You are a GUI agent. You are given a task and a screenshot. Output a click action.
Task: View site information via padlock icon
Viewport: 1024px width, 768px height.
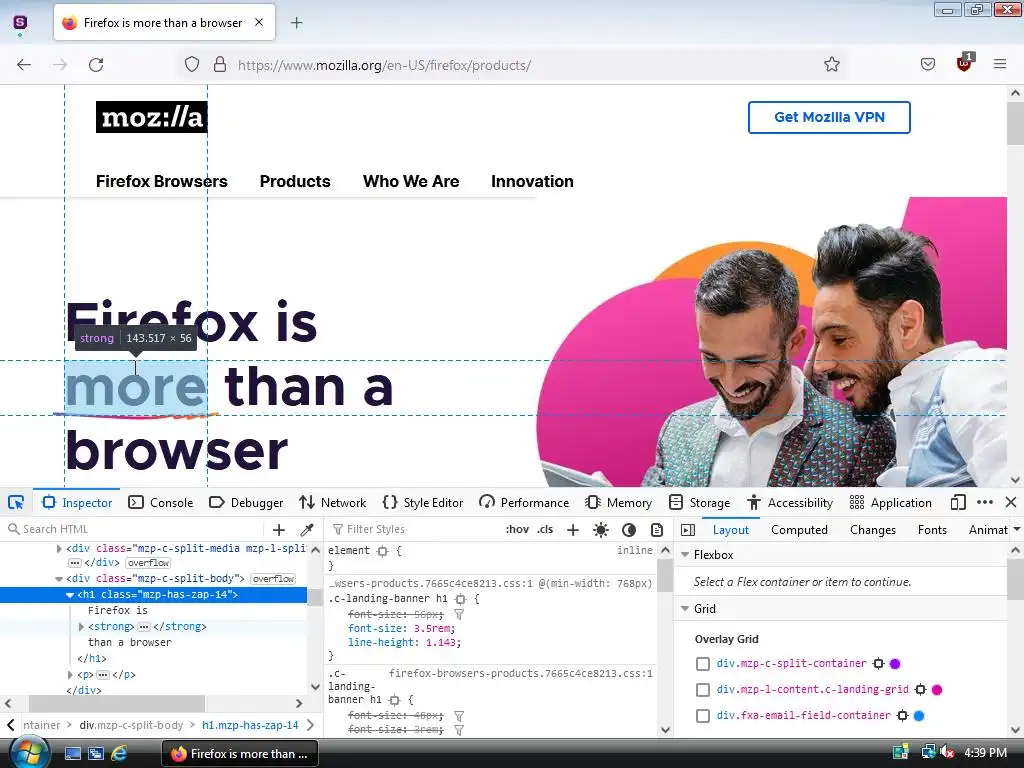[220, 65]
